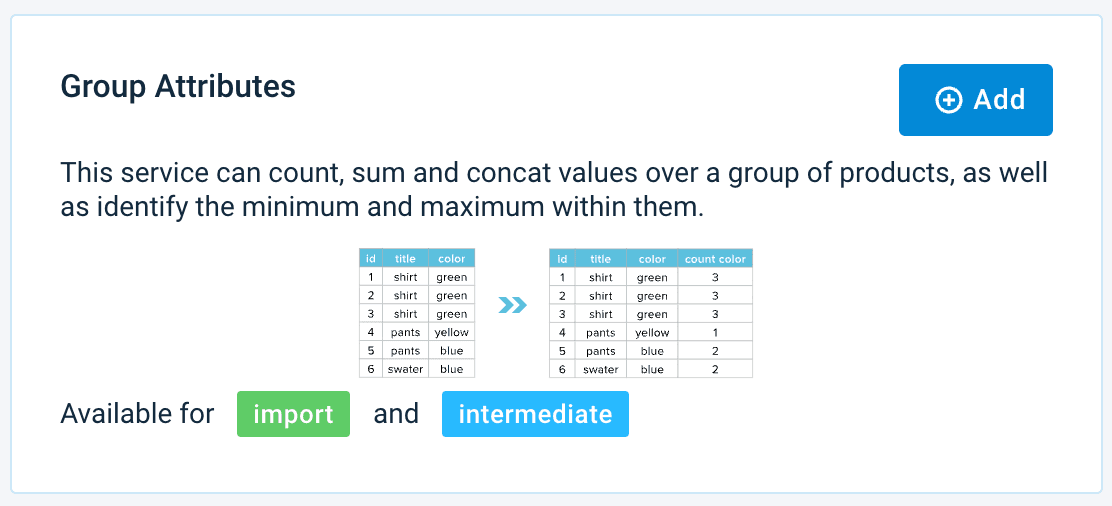Screen dimensions: 1112x506
Task: Click the "yellow" cell in the right table
Action: coord(652,332)
